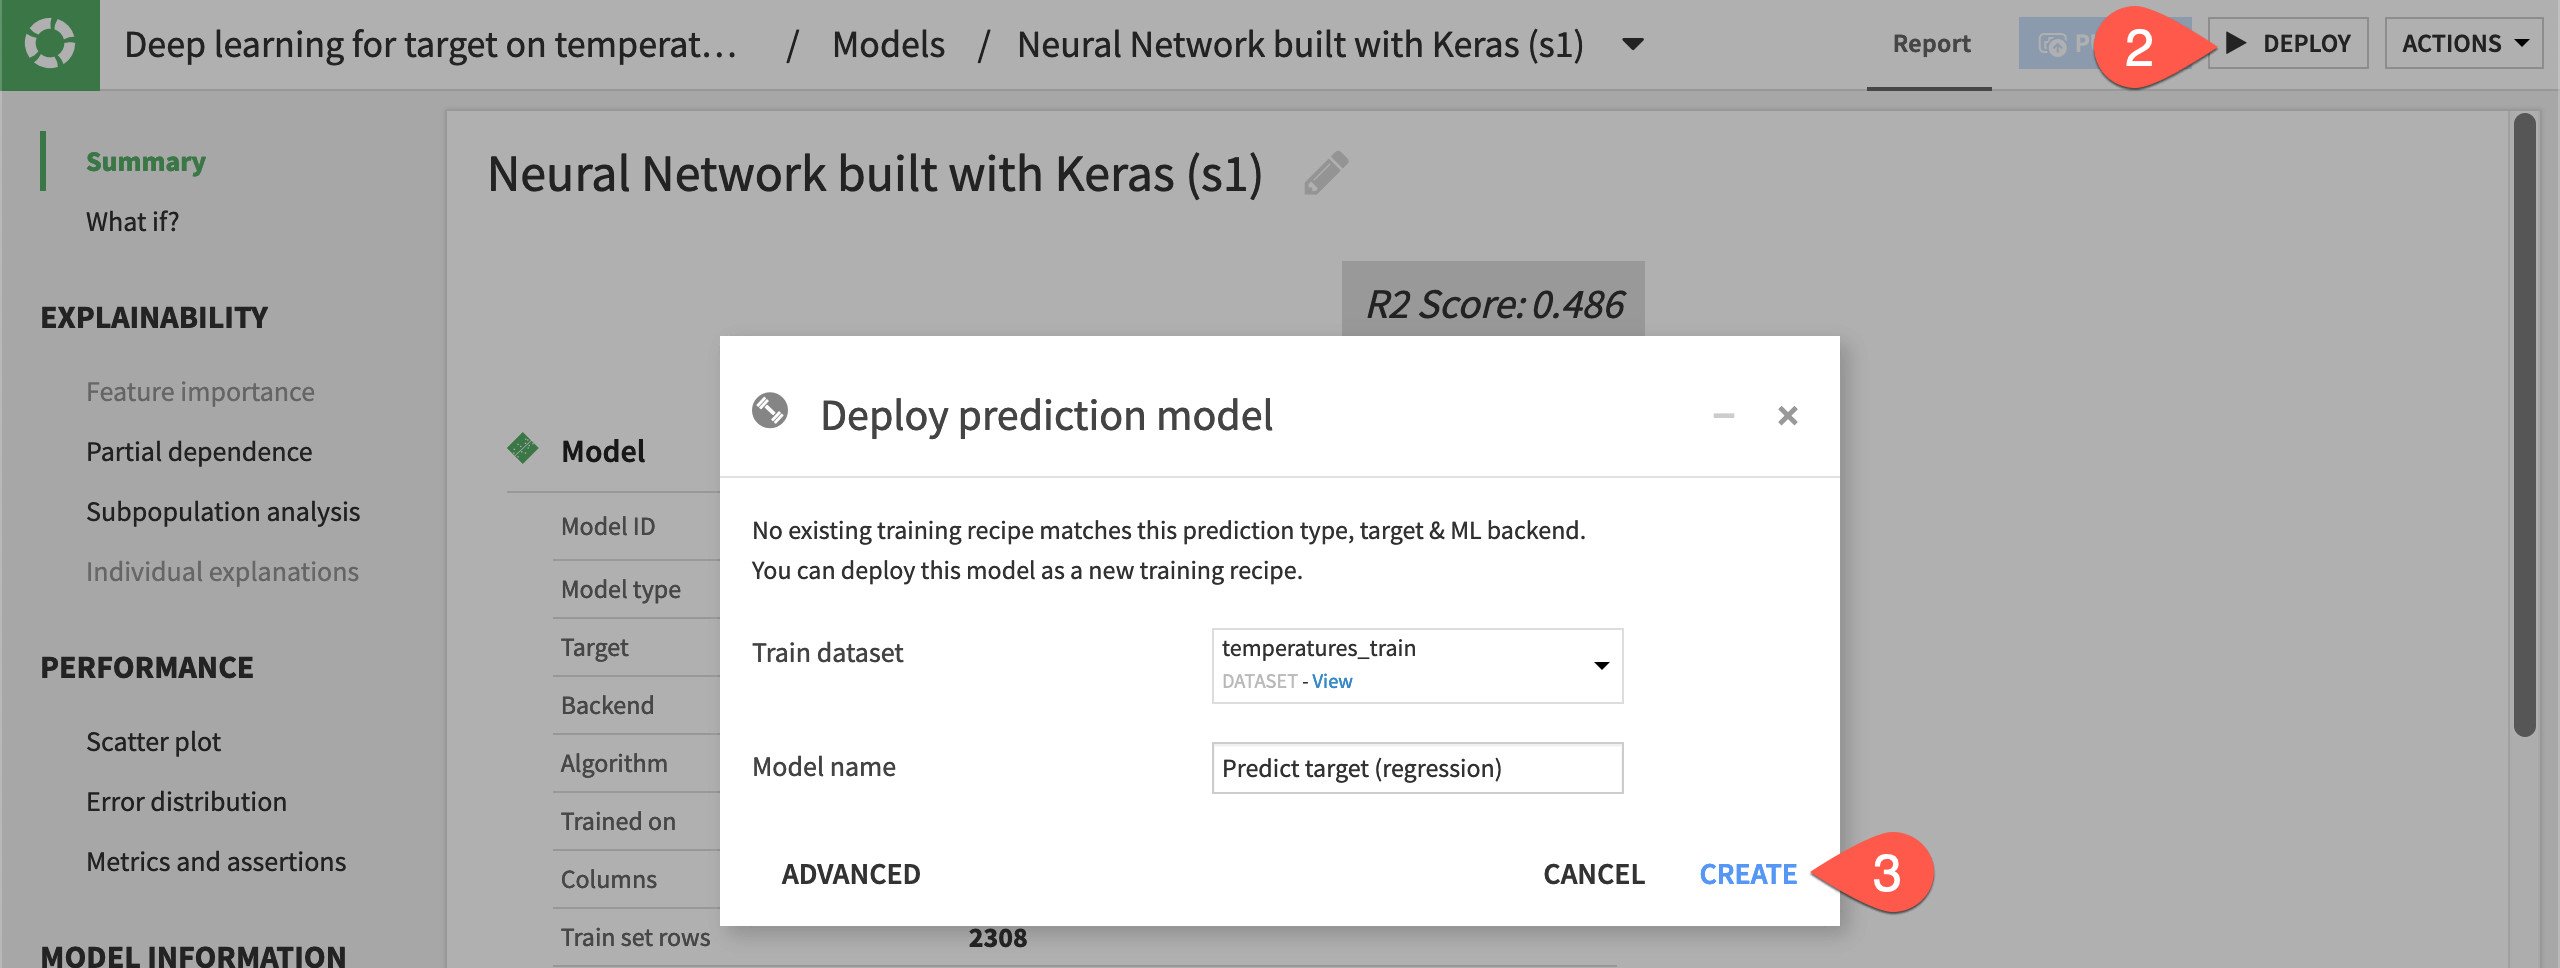Click CREATE to deploy the model

(1748, 874)
